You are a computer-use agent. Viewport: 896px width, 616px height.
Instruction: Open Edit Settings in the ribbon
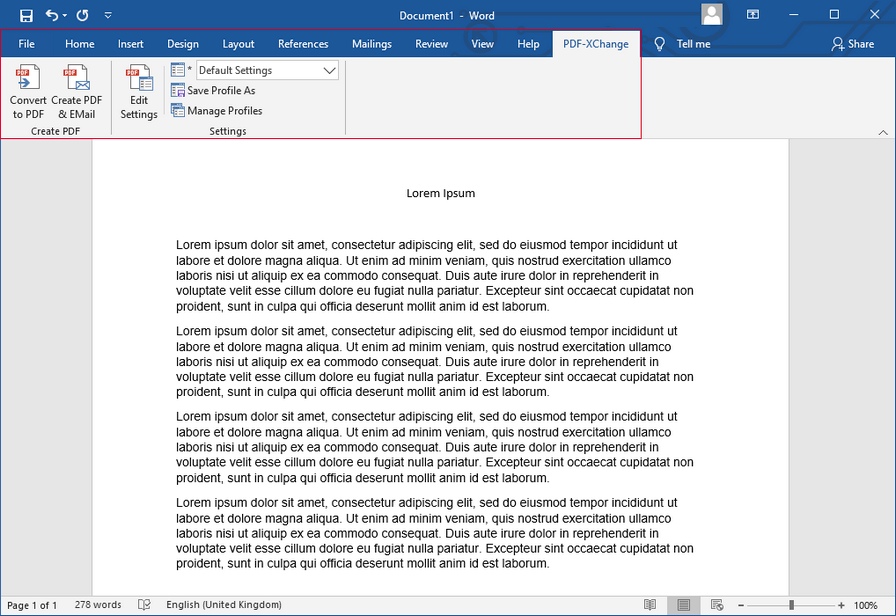click(139, 80)
